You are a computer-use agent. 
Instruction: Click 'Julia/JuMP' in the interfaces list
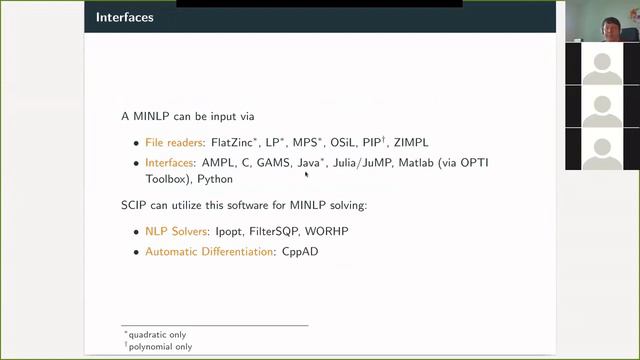tap(362, 163)
